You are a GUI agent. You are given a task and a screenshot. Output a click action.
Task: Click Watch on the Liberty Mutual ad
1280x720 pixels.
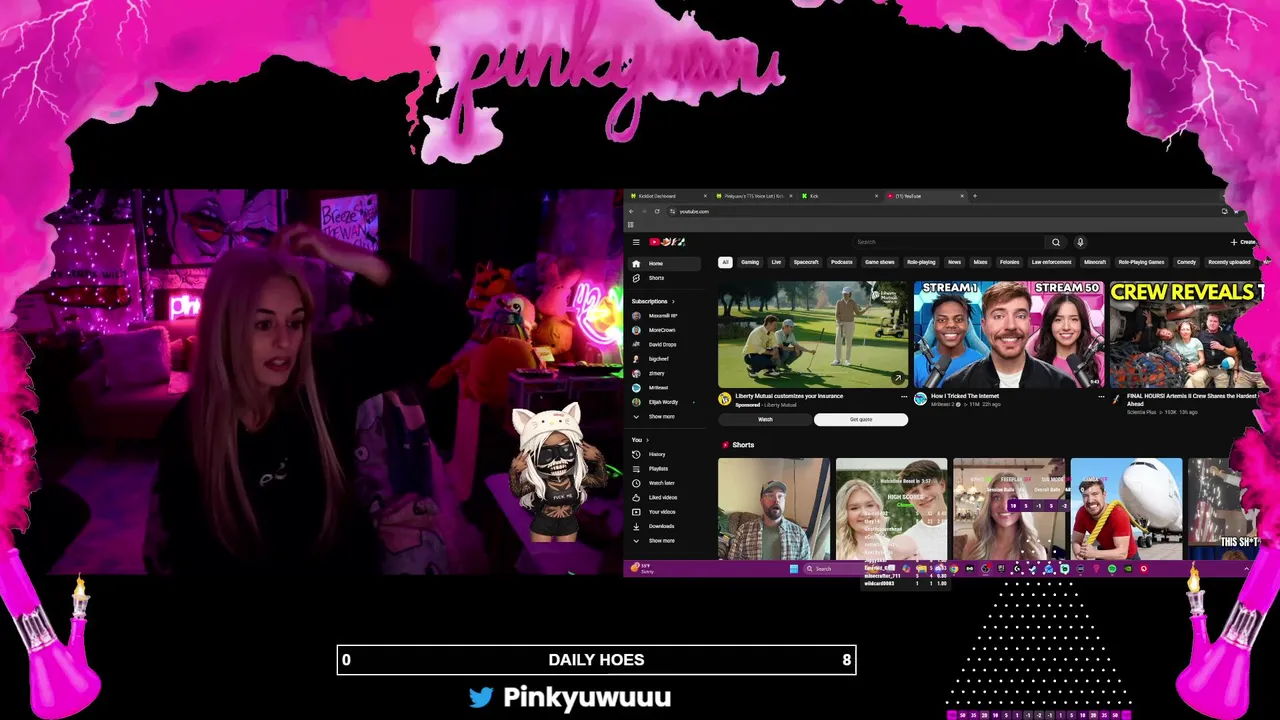click(x=765, y=420)
